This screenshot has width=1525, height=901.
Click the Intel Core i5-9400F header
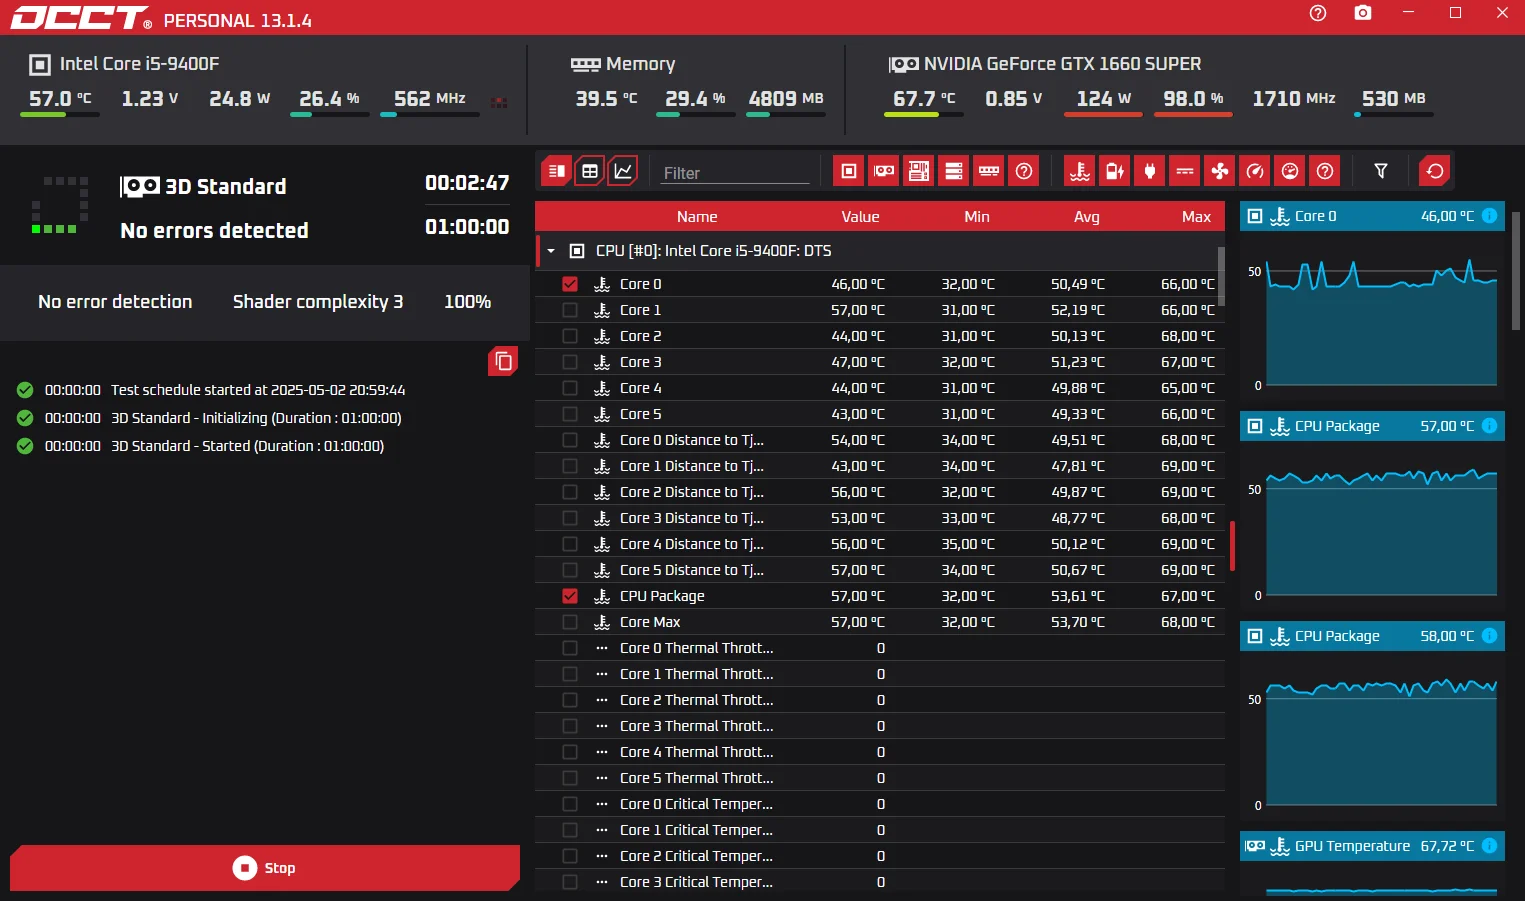coord(124,64)
